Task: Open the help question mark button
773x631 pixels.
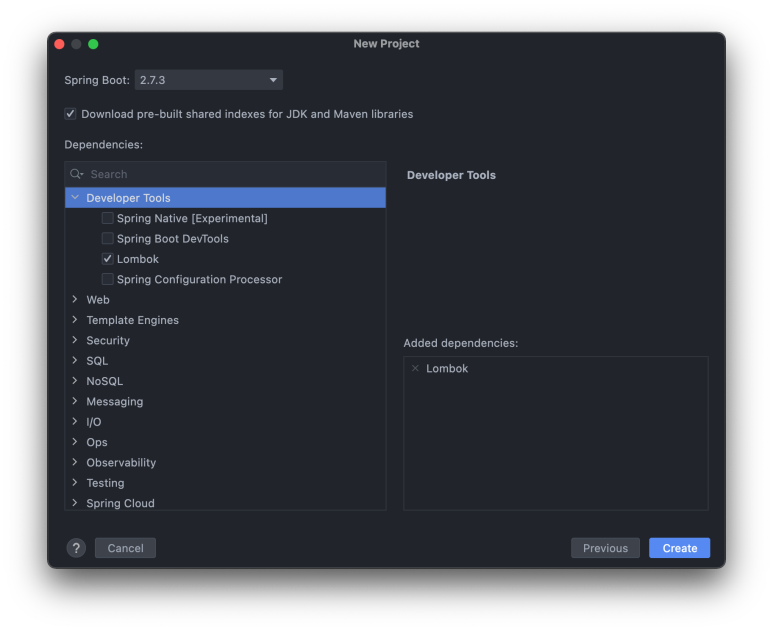Action: point(76,548)
